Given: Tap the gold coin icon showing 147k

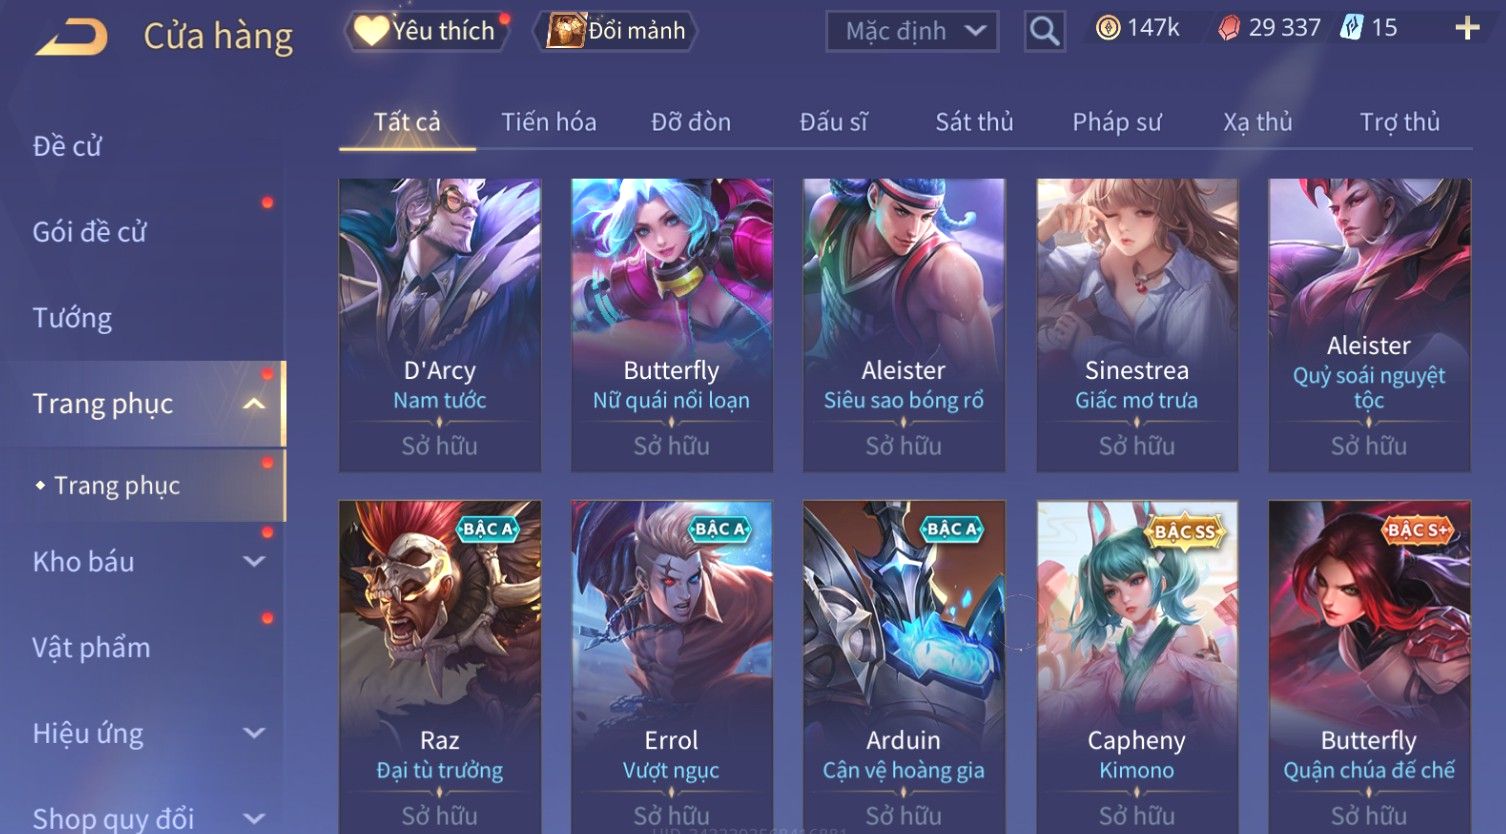Looking at the screenshot, I should tap(1107, 28).
